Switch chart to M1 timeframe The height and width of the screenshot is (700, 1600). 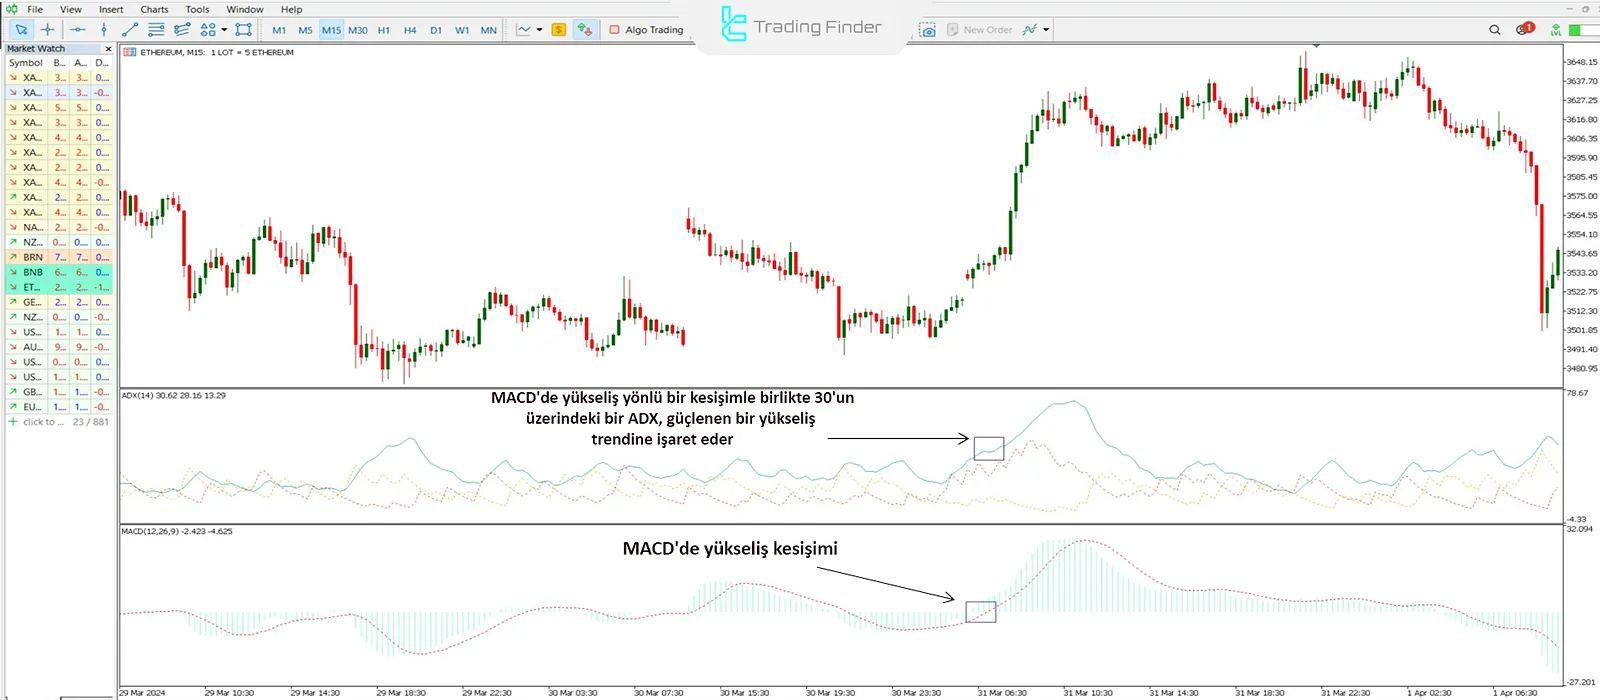(x=279, y=30)
